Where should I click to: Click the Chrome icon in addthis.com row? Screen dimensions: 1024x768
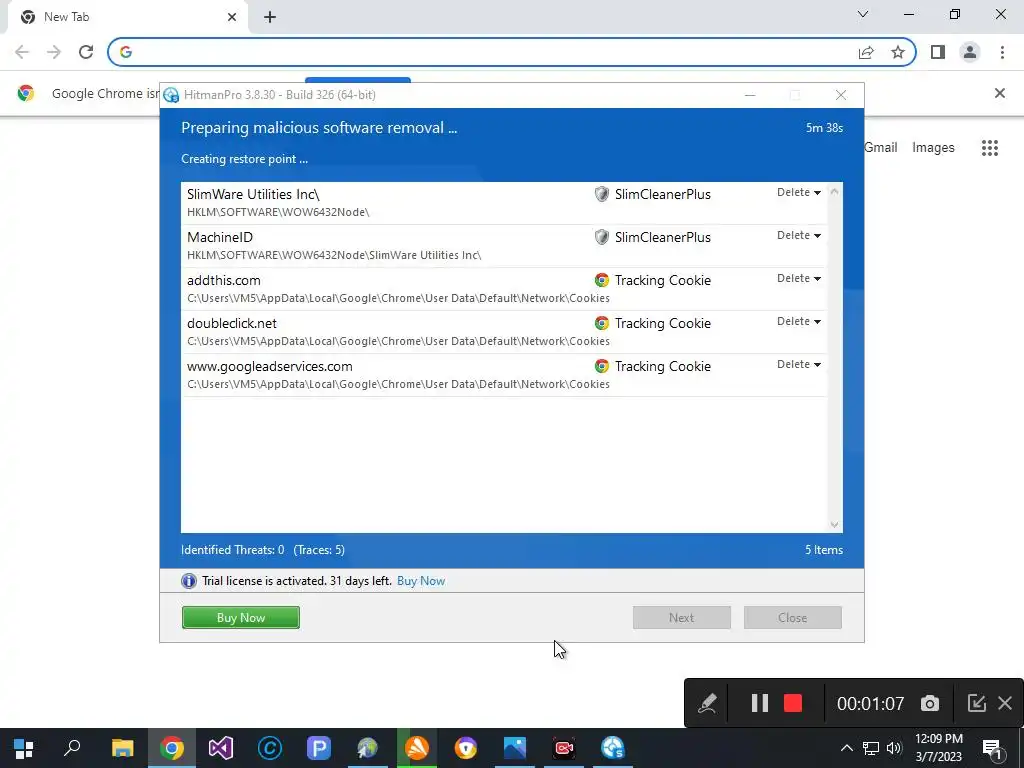point(601,280)
